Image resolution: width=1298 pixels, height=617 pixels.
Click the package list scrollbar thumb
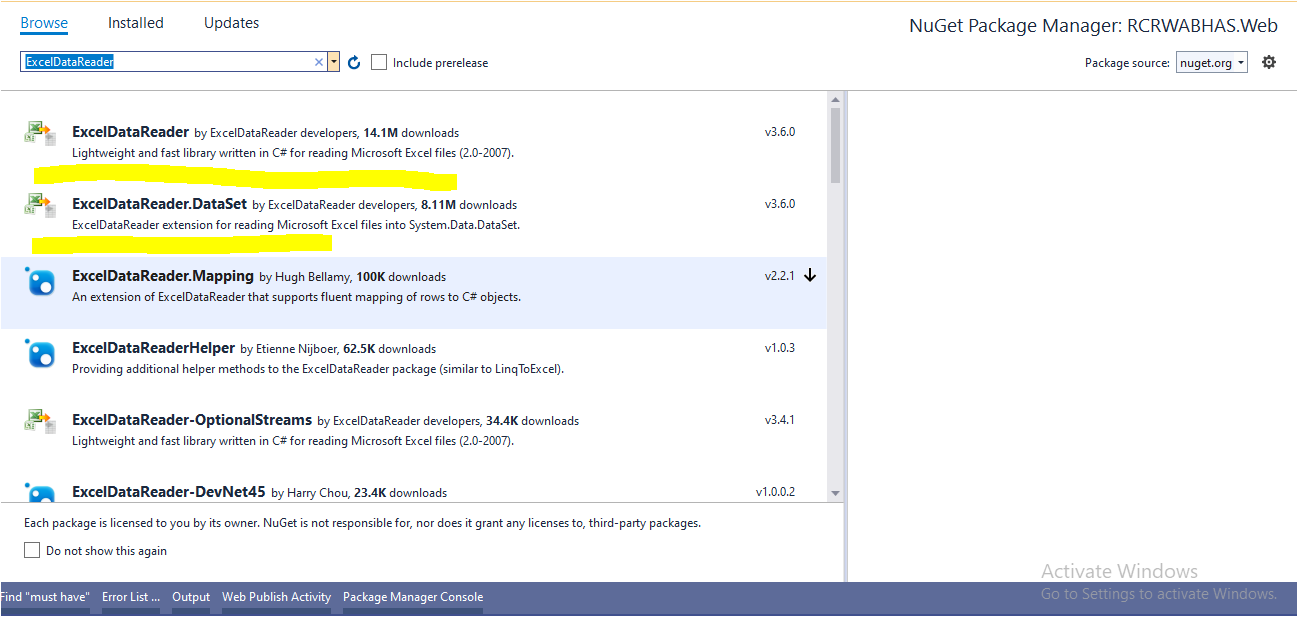tap(835, 146)
